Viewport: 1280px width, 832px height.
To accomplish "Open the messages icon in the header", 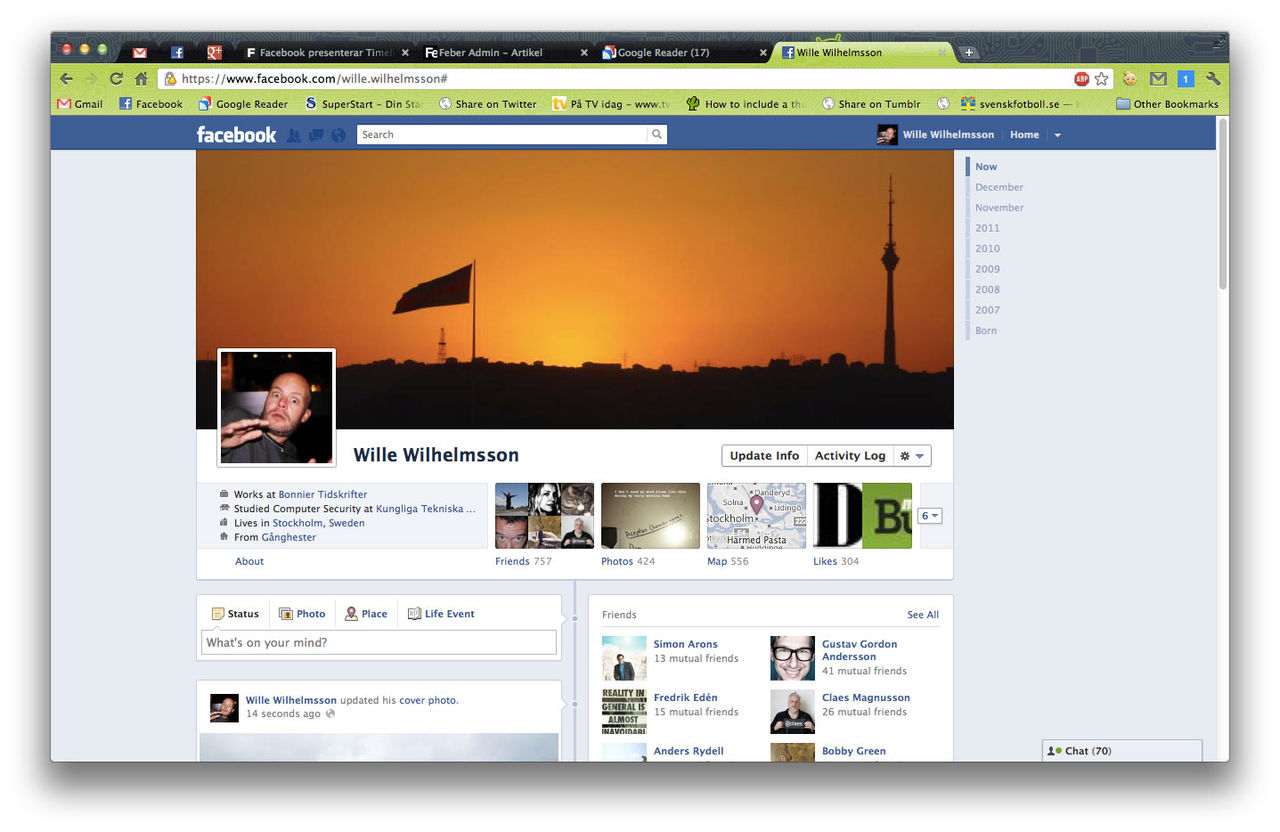I will click(315, 134).
